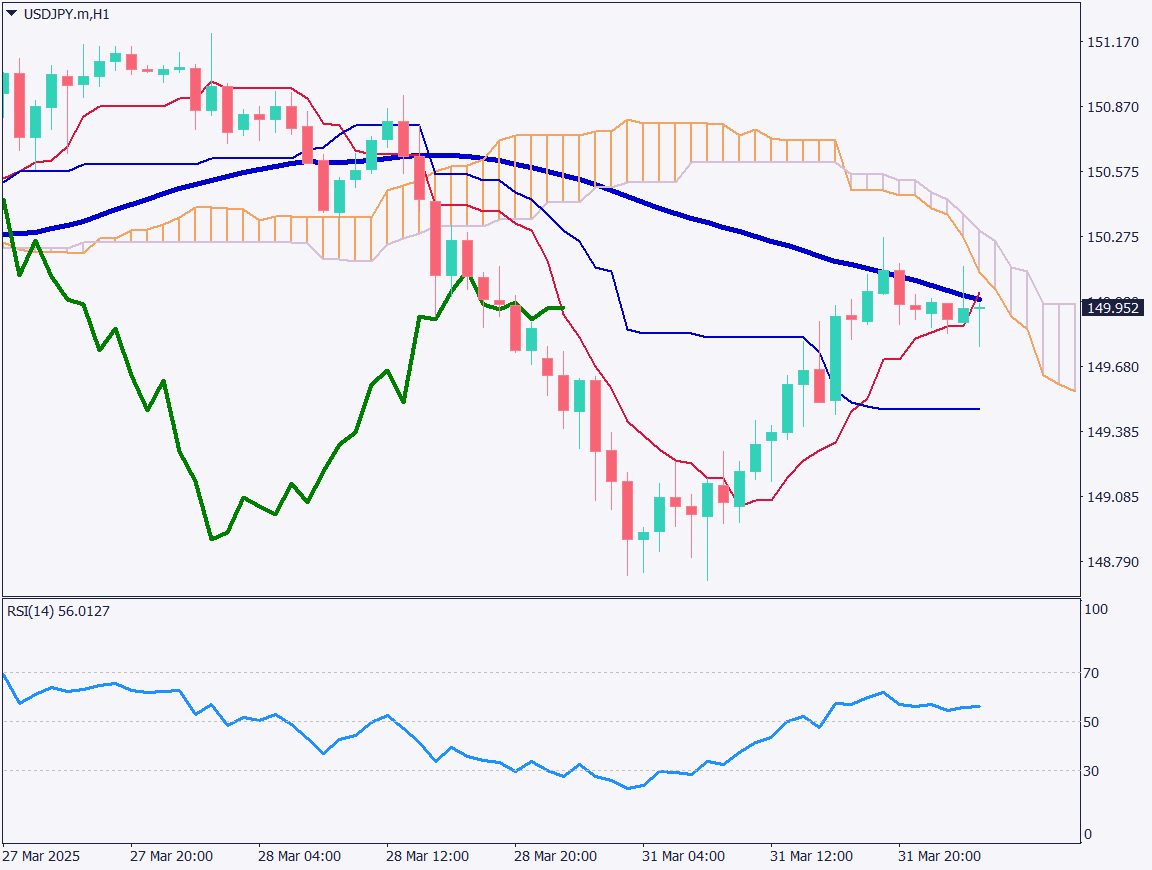Select the 27 Mar 2025 date label

[x=41, y=857]
